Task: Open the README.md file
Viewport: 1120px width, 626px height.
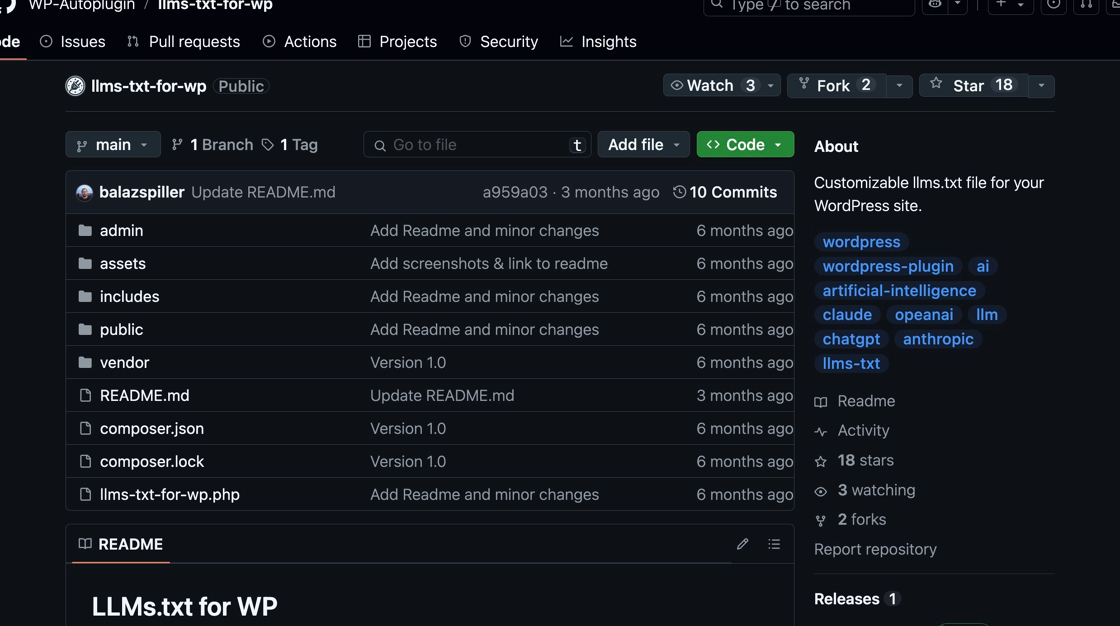Action: 144,395
